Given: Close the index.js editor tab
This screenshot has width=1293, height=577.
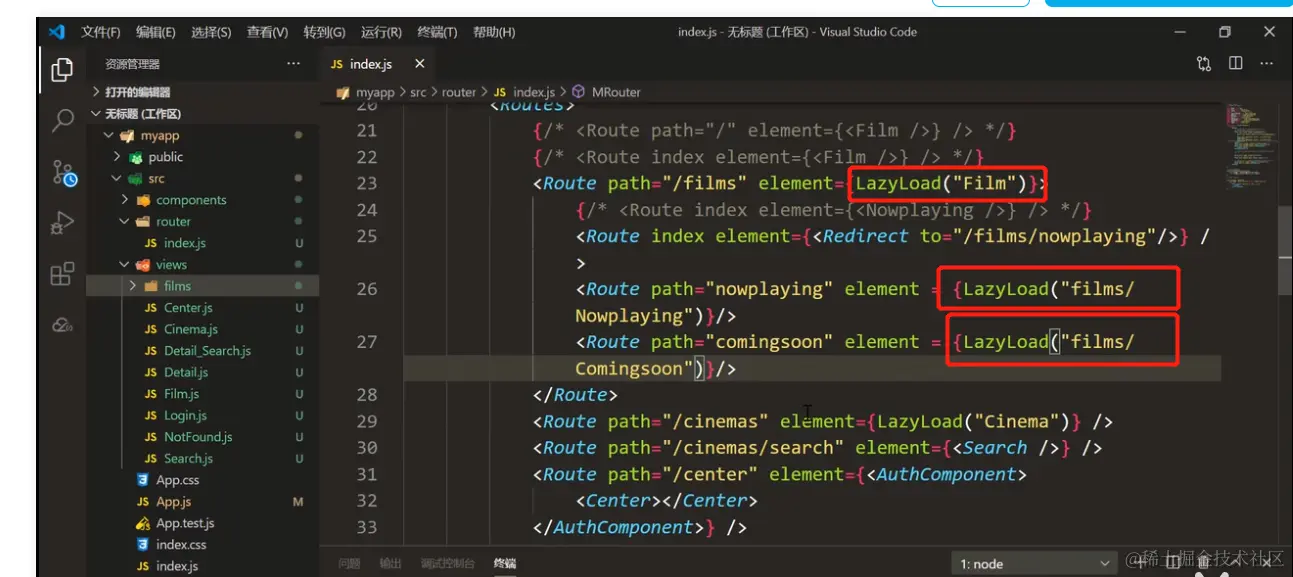Looking at the screenshot, I should (419, 64).
